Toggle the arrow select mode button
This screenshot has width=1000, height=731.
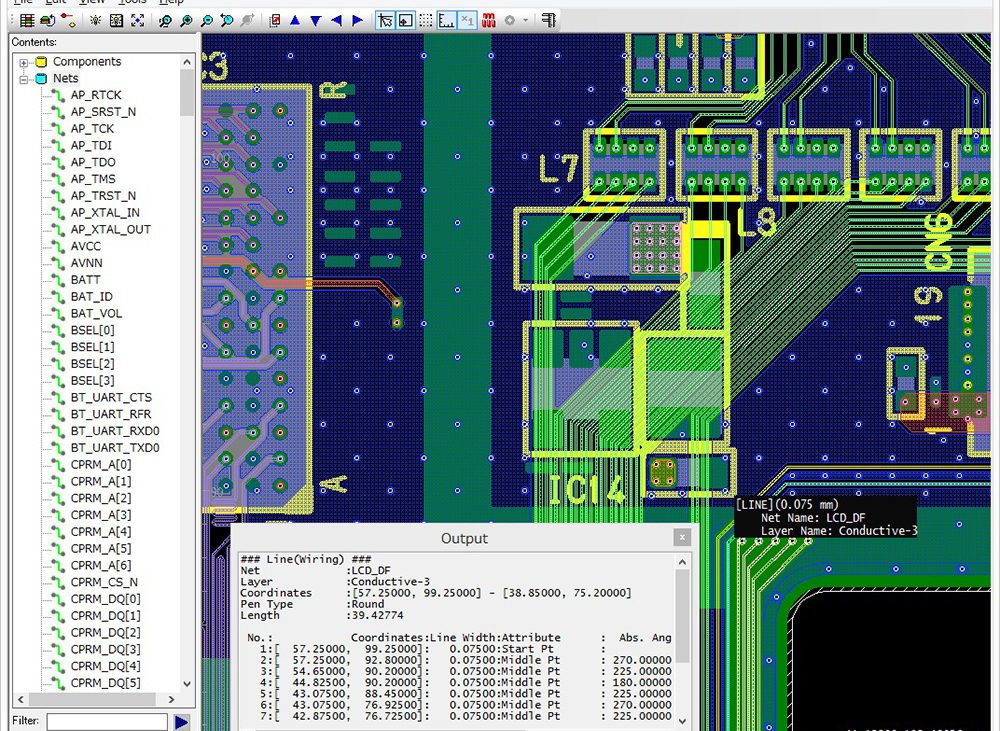[385, 20]
